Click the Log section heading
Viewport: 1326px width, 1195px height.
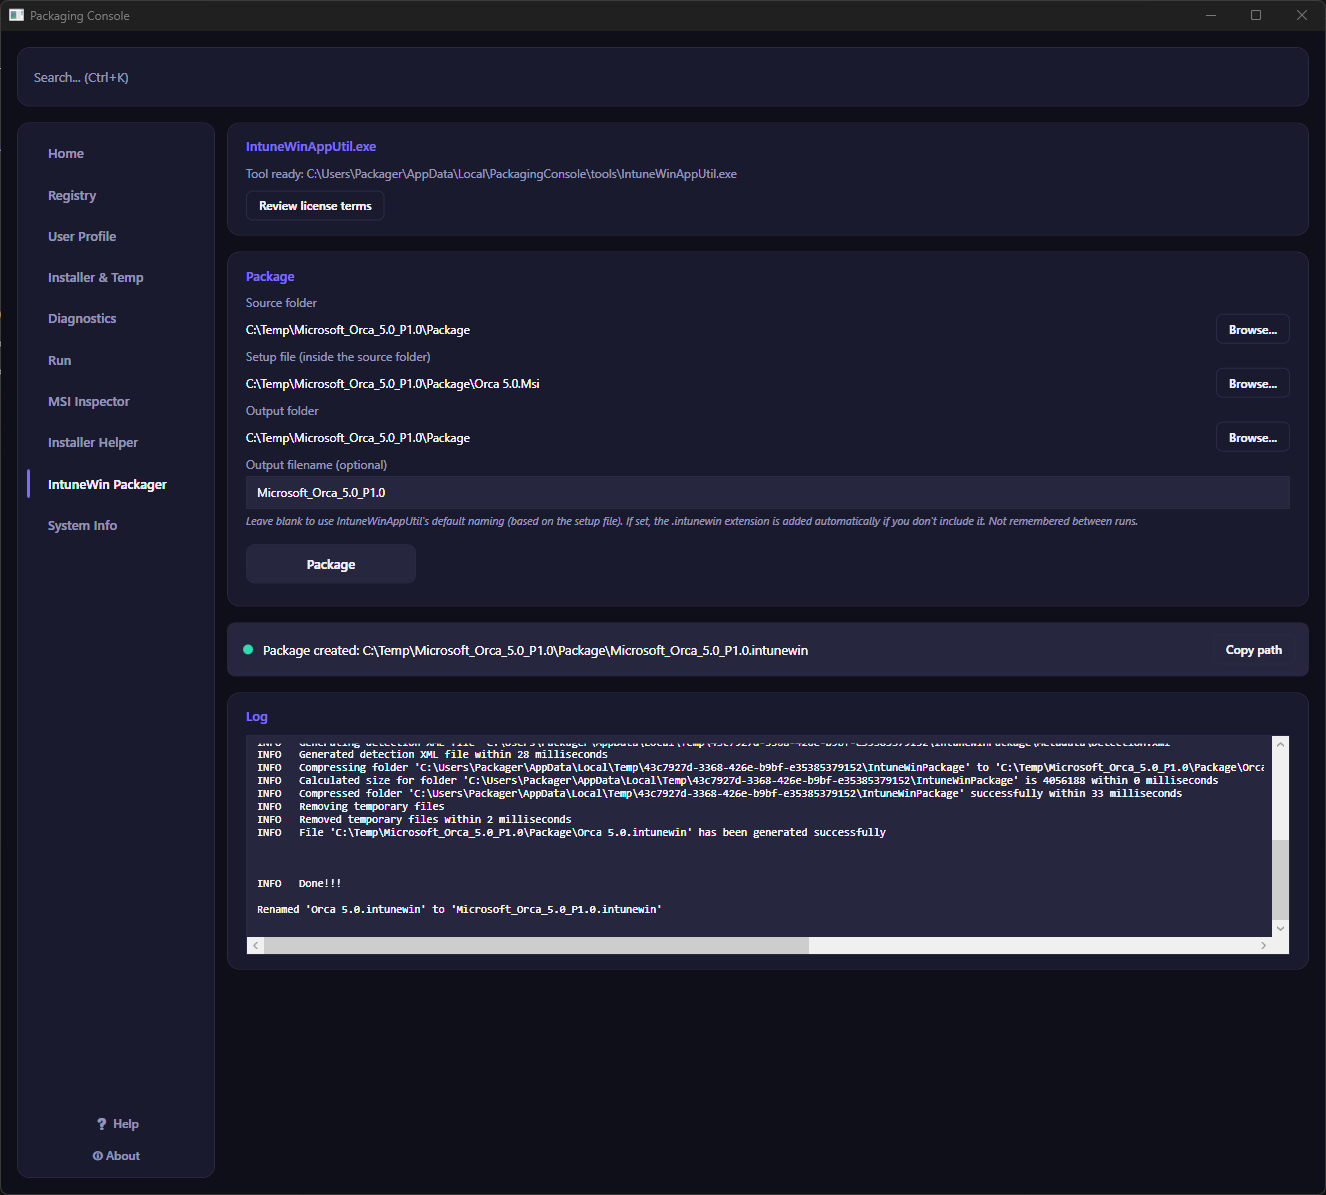click(257, 717)
